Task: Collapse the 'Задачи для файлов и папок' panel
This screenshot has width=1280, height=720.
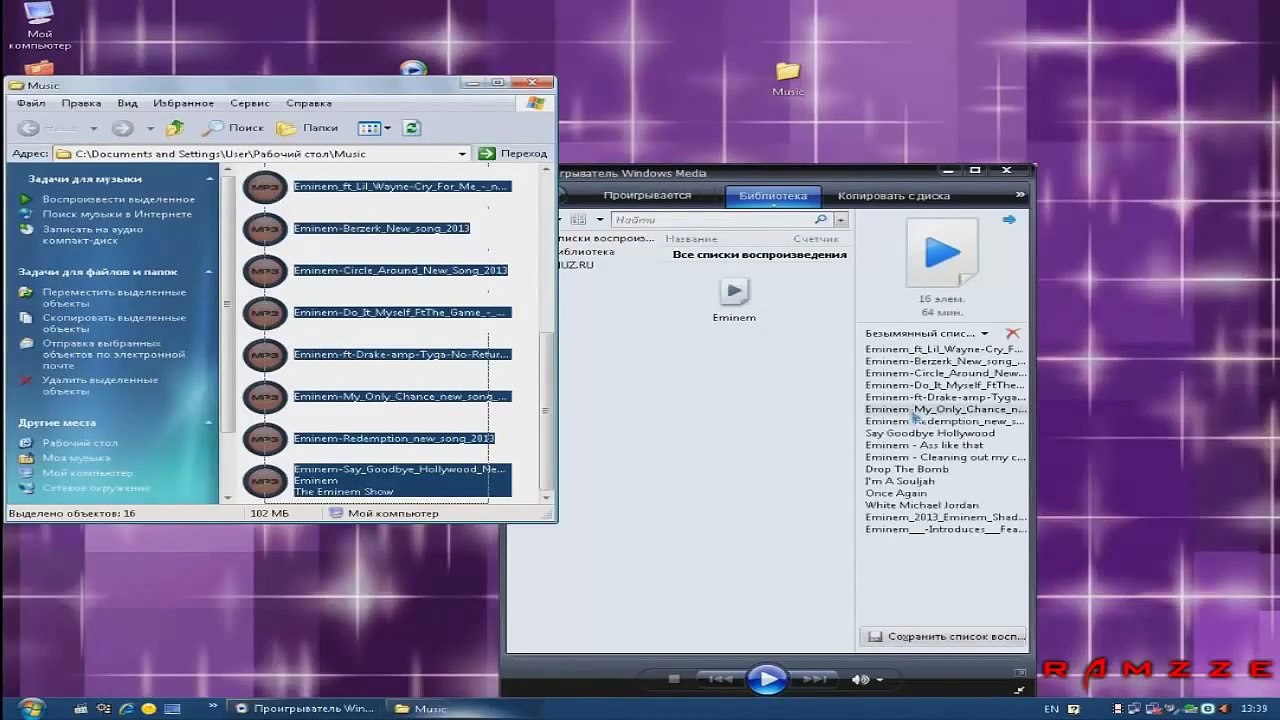Action: pyautogui.click(x=210, y=272)
